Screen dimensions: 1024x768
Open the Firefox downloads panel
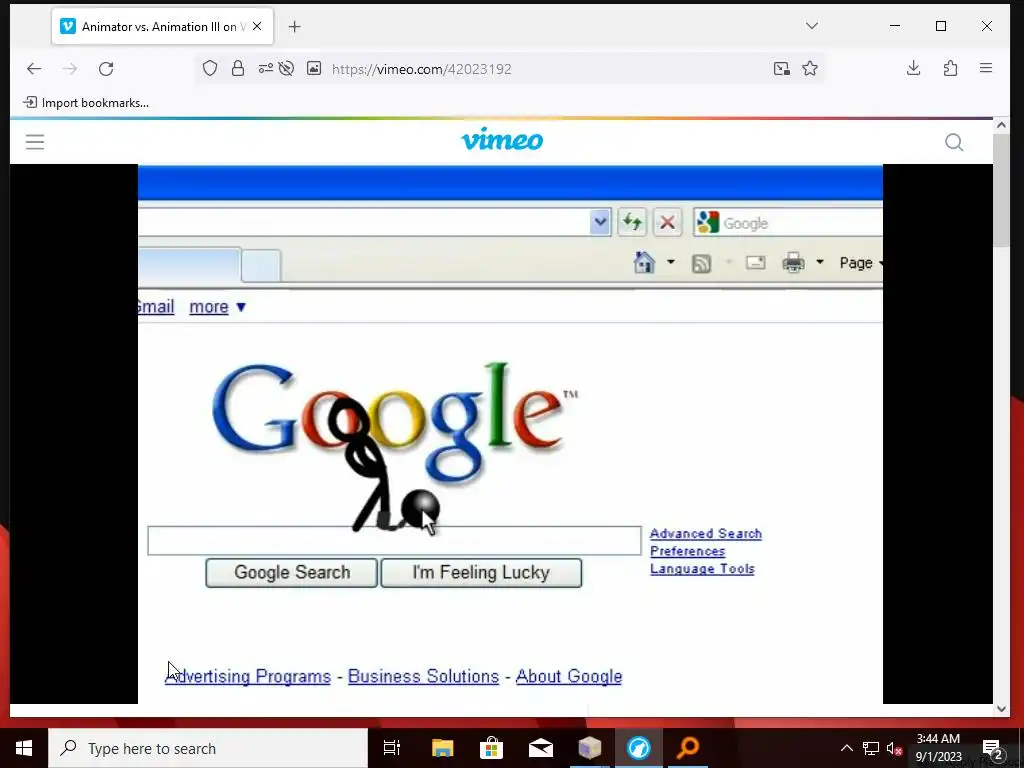point(914,68)
